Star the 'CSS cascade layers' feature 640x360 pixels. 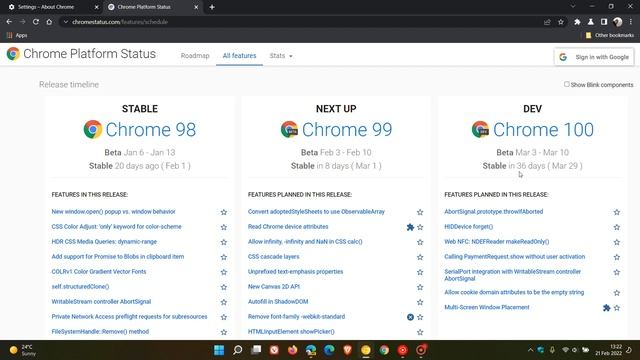pyautogui.click(x=420, y=257)
